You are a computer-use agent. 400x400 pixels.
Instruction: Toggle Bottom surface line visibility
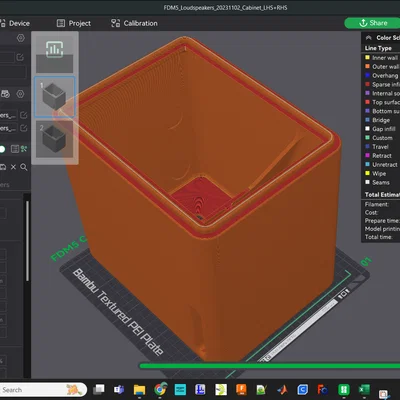pos(382,111)
